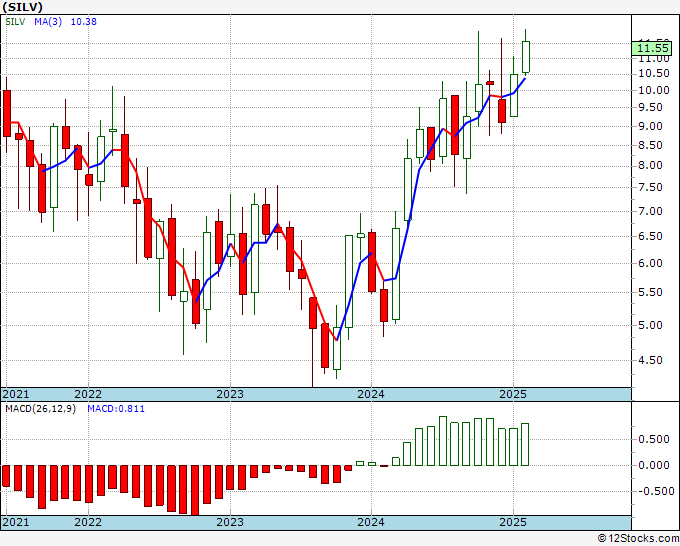Click the 10.00 price axis label
680x546 pixels.
(654, 91)
